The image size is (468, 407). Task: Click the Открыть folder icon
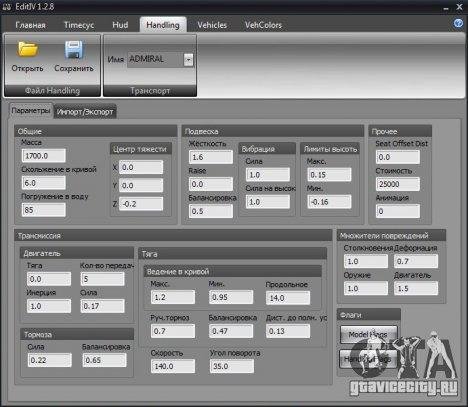(28, 49)
